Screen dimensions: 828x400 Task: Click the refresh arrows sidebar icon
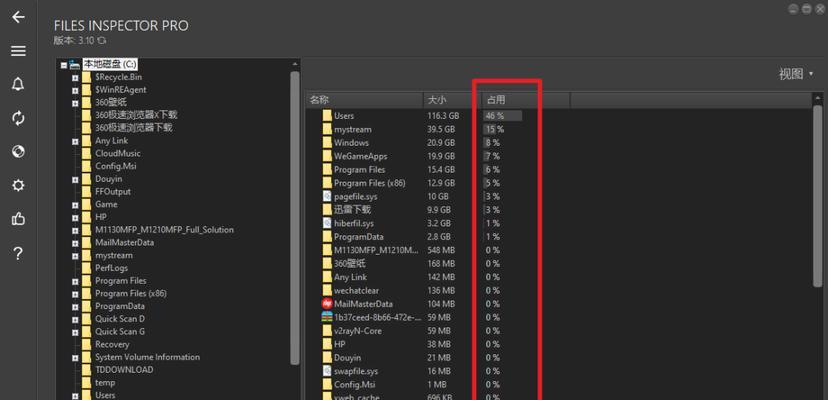pos(18,118)
